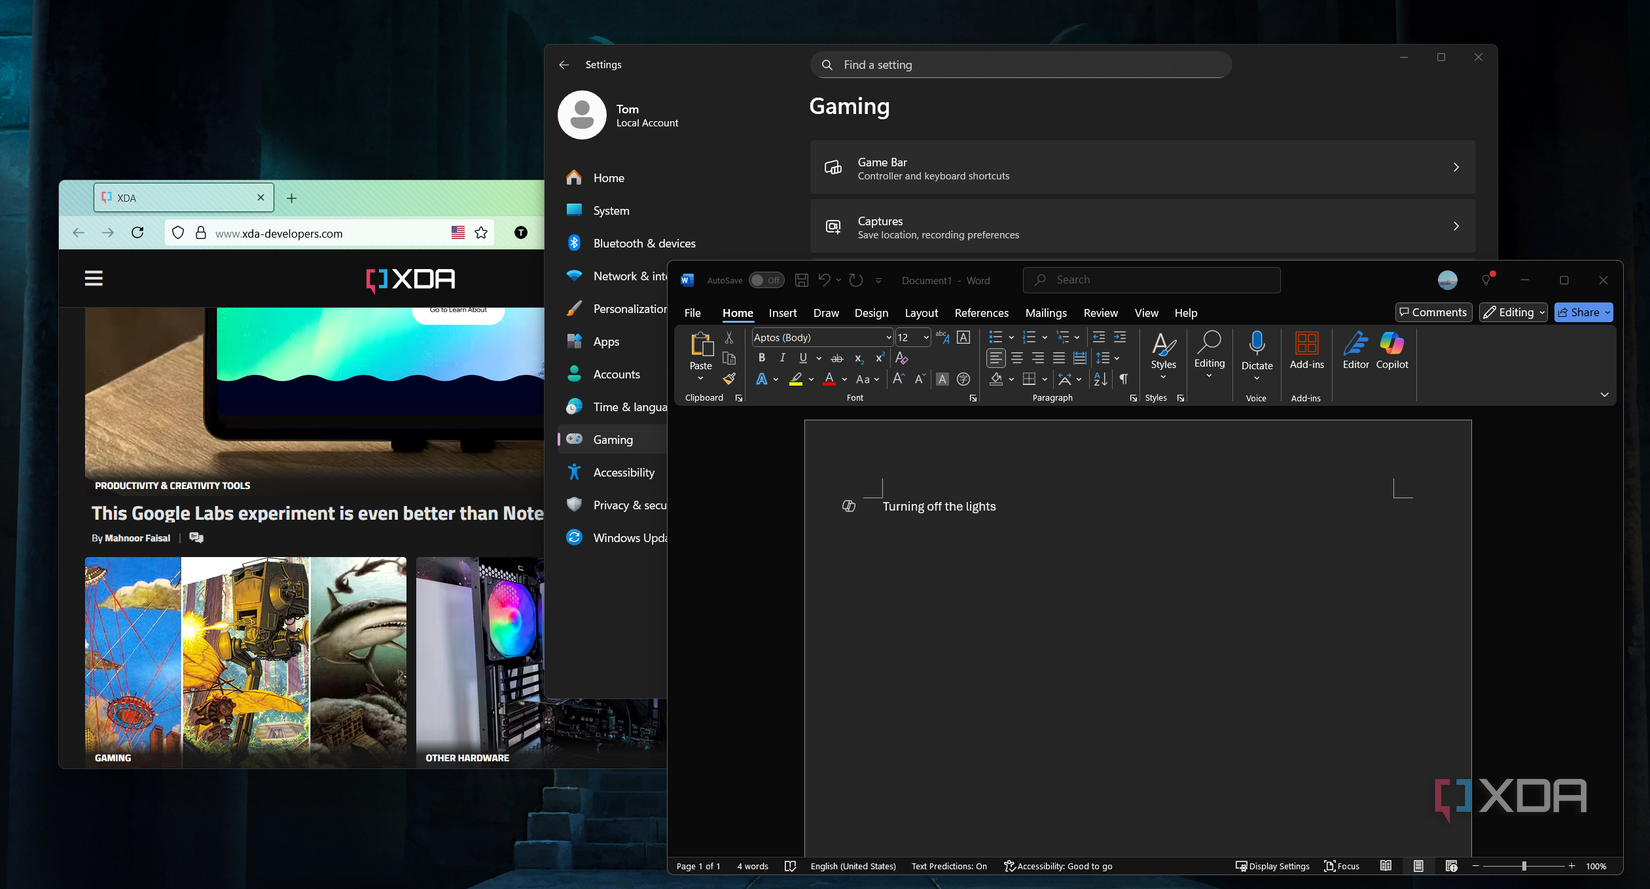Select the Format Painter brush icon

click(x=729, y=379)
